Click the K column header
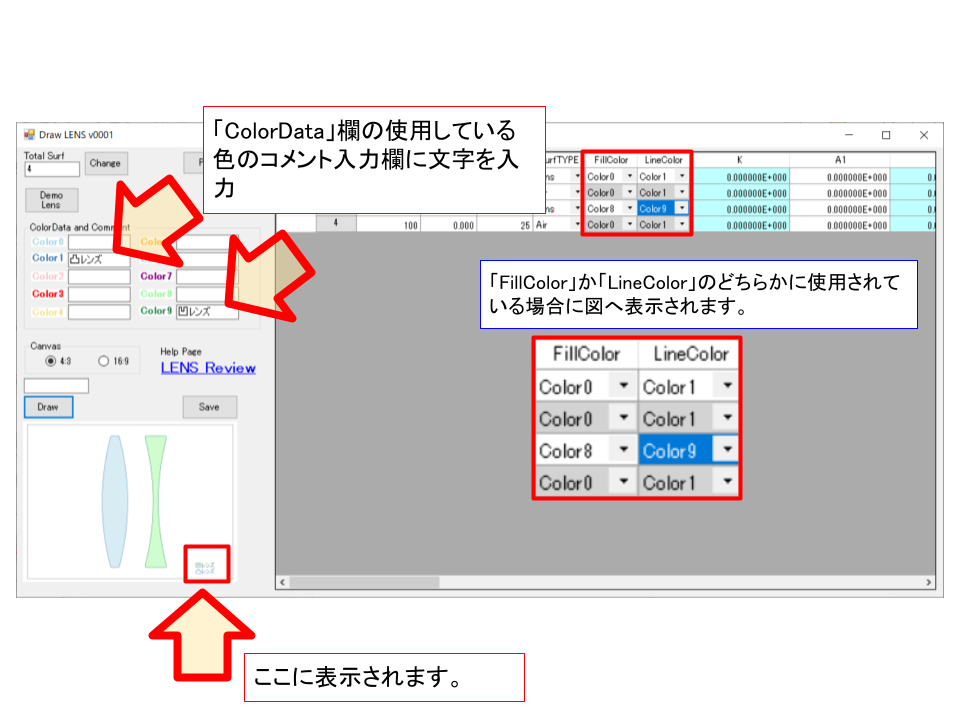The height and width of the screenshot is (720, 960). [740, 160]
